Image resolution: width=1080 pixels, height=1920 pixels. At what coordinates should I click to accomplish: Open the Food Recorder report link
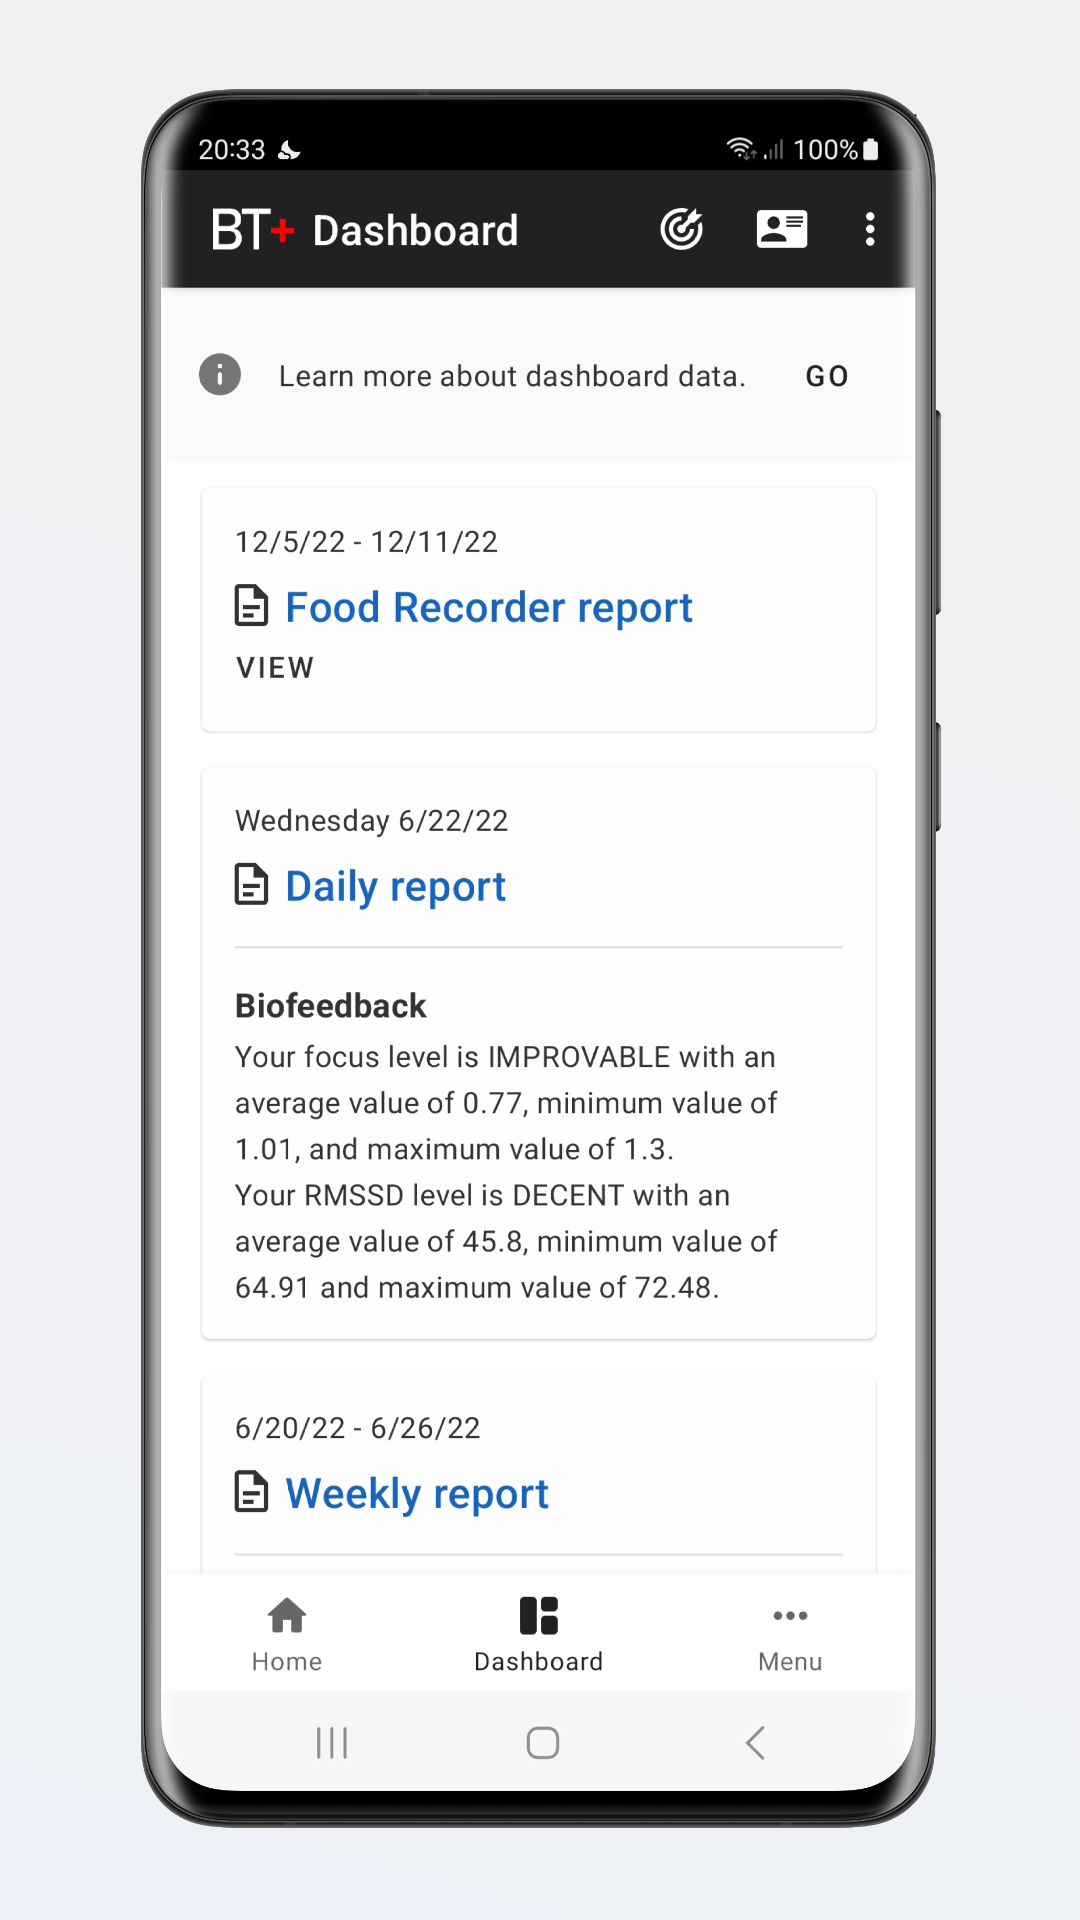coord(489,607)
